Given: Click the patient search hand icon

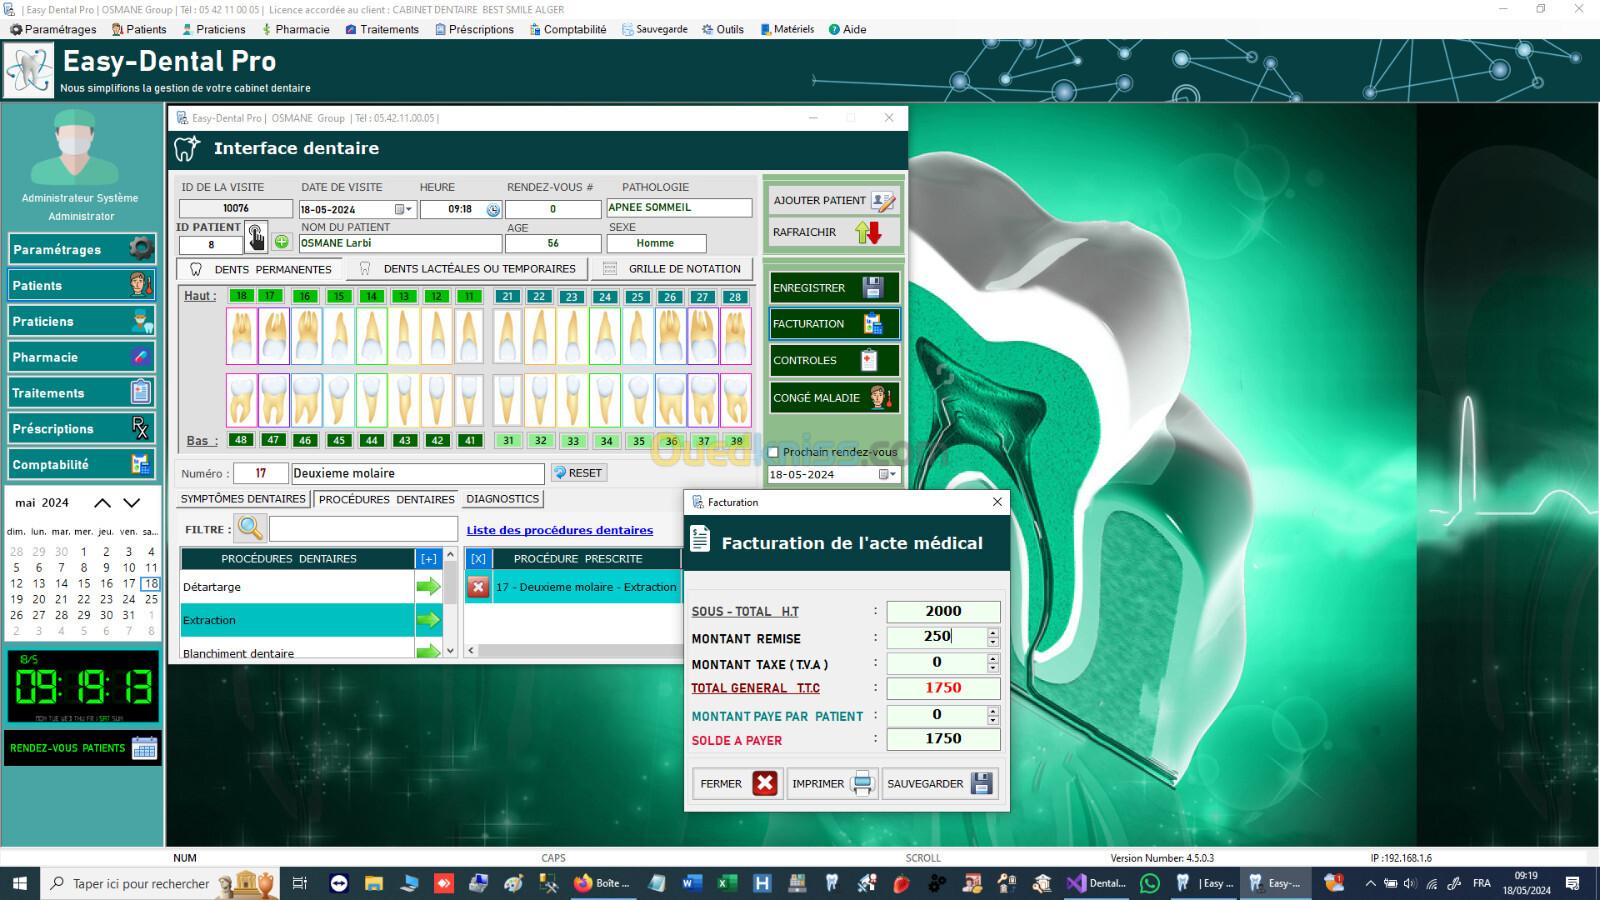Looking at the screenshot, I should click(x=256, y=238).
